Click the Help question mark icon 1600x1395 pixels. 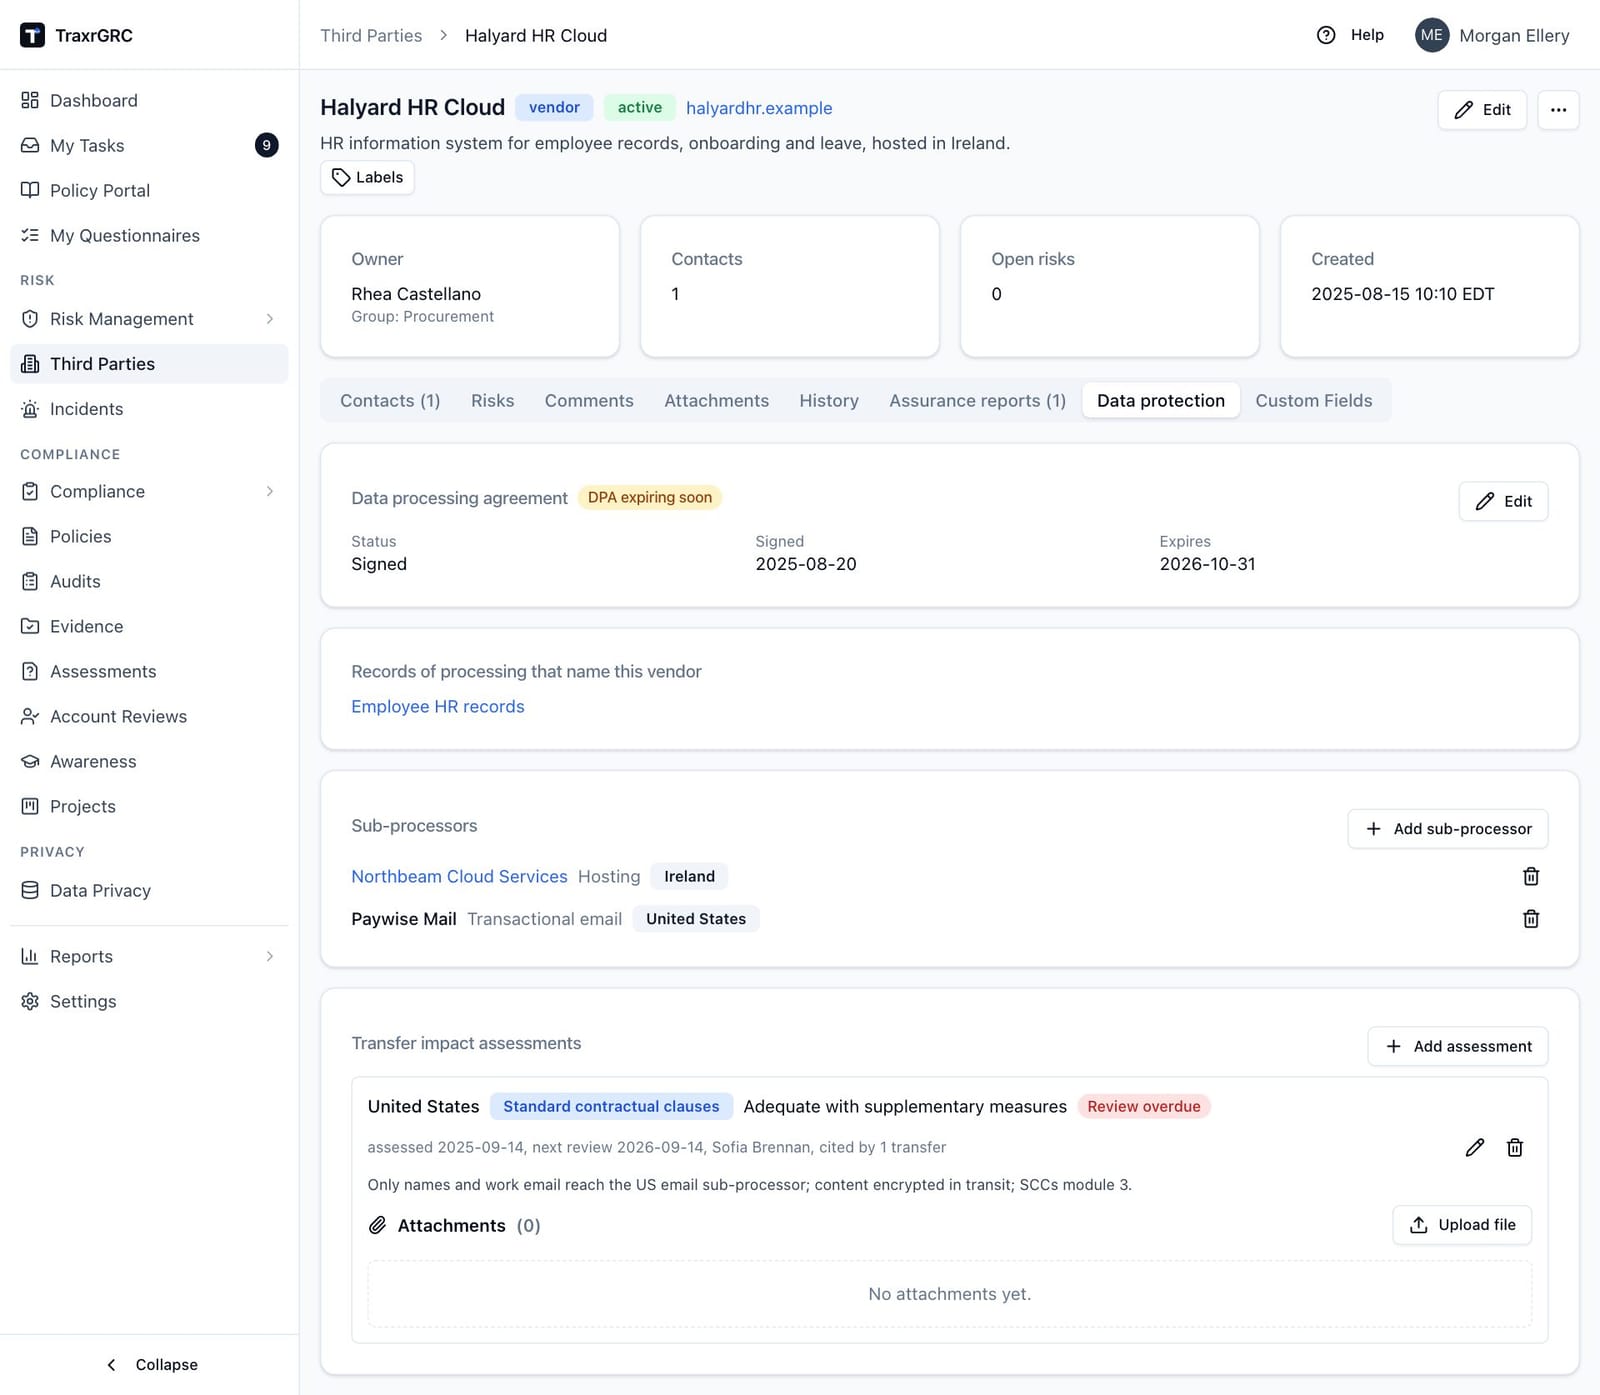click(x=1326, y=35)
